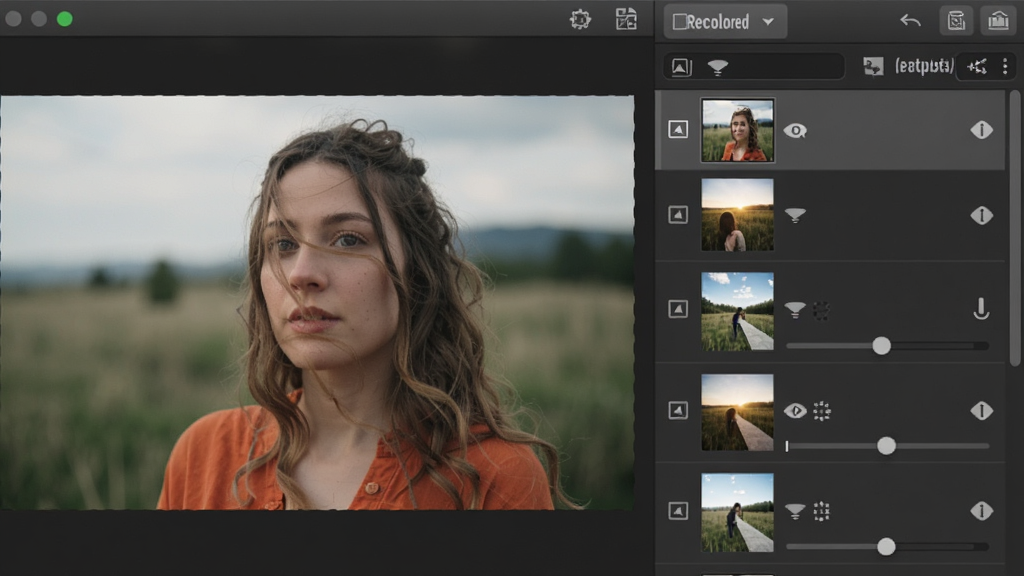
Task: Click the outputs label in the panel header
Action: pos(923,66)
